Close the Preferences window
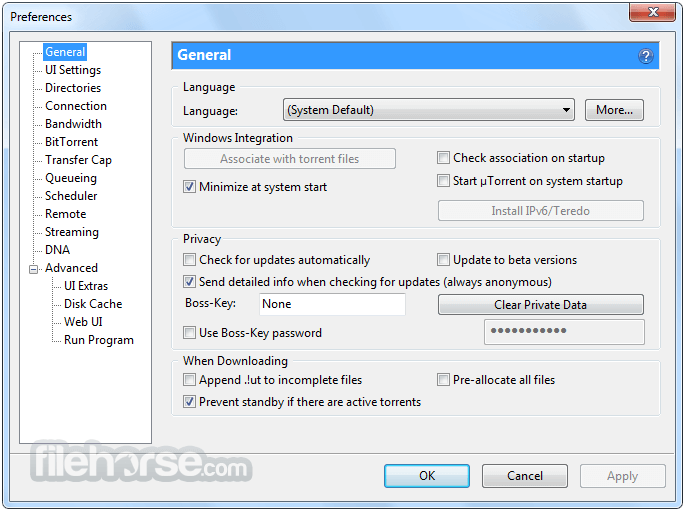 [652, 12]
